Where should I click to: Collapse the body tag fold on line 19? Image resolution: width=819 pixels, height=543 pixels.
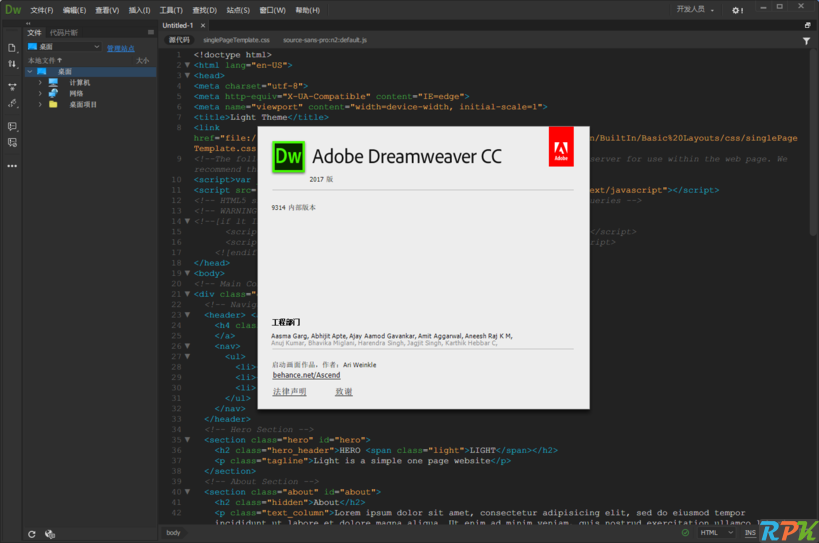tap(188, 273)
